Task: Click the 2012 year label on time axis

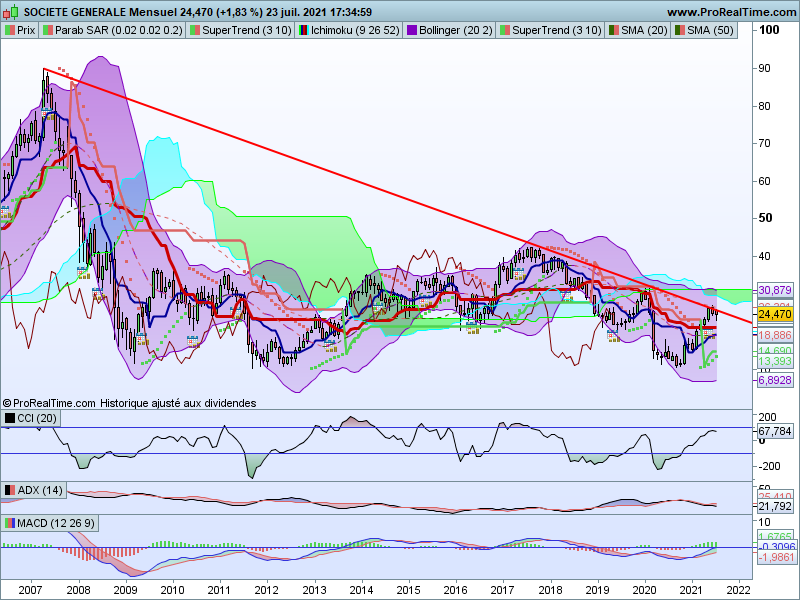Action: pos(266,590)
